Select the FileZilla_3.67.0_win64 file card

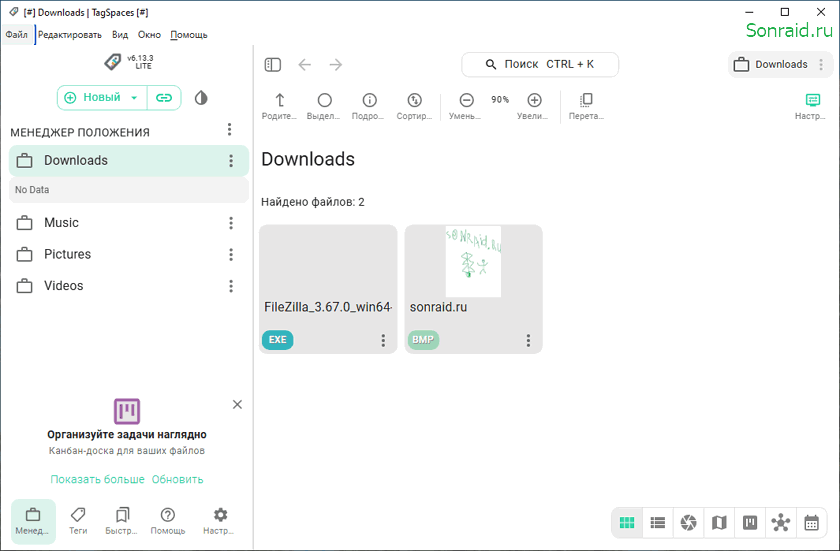(x=328, y=289)
